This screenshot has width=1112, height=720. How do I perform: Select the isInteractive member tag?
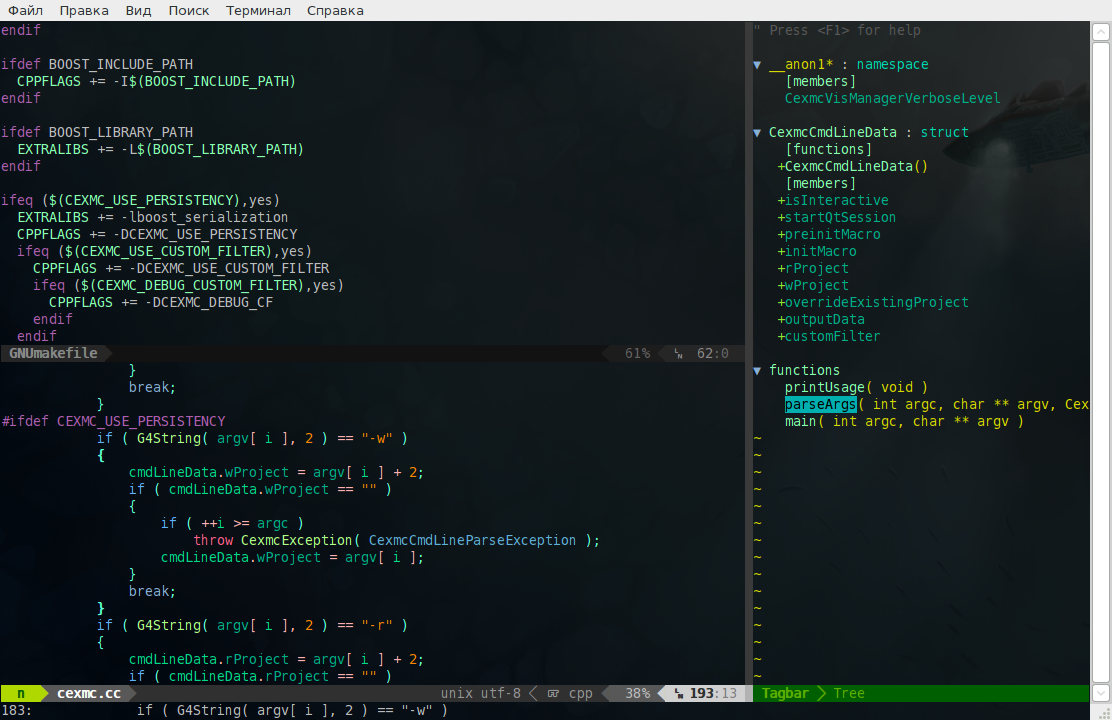pos(833,201)
